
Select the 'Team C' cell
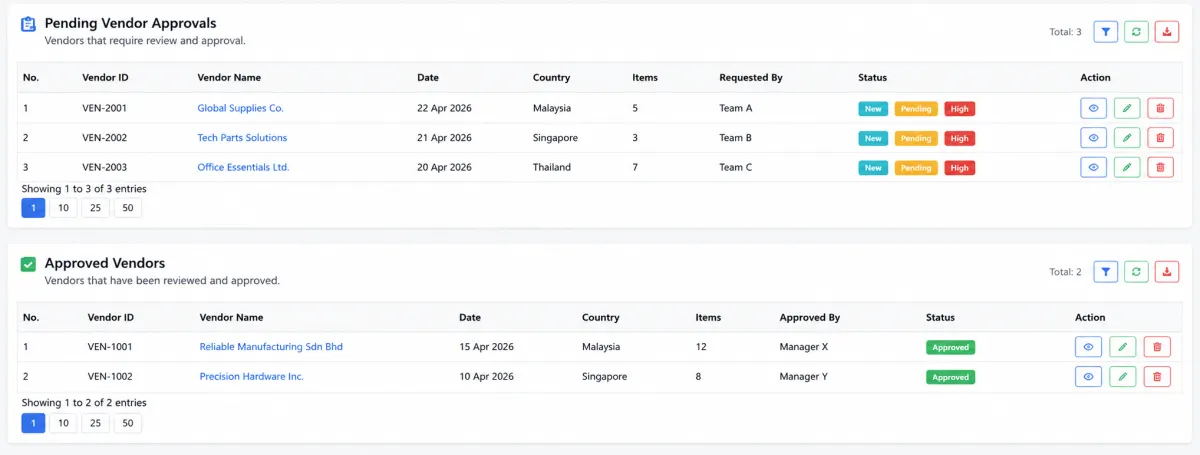(736, 167)
